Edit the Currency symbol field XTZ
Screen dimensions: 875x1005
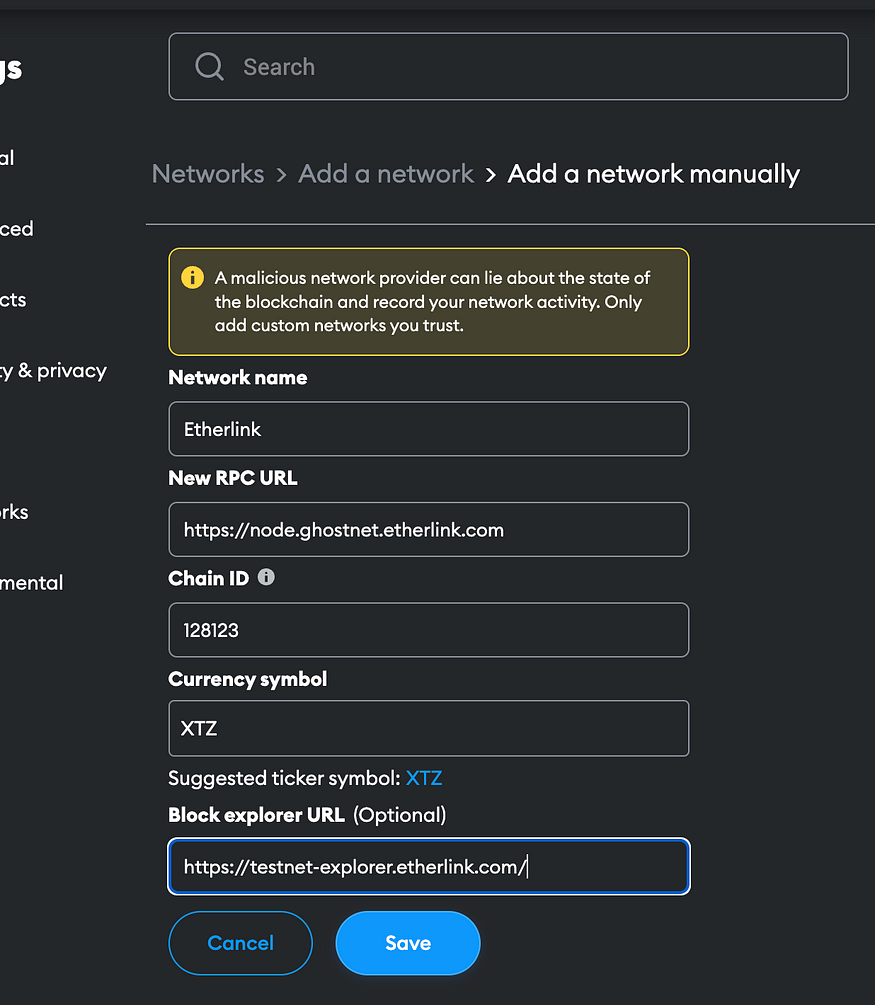tap(429, 728)
